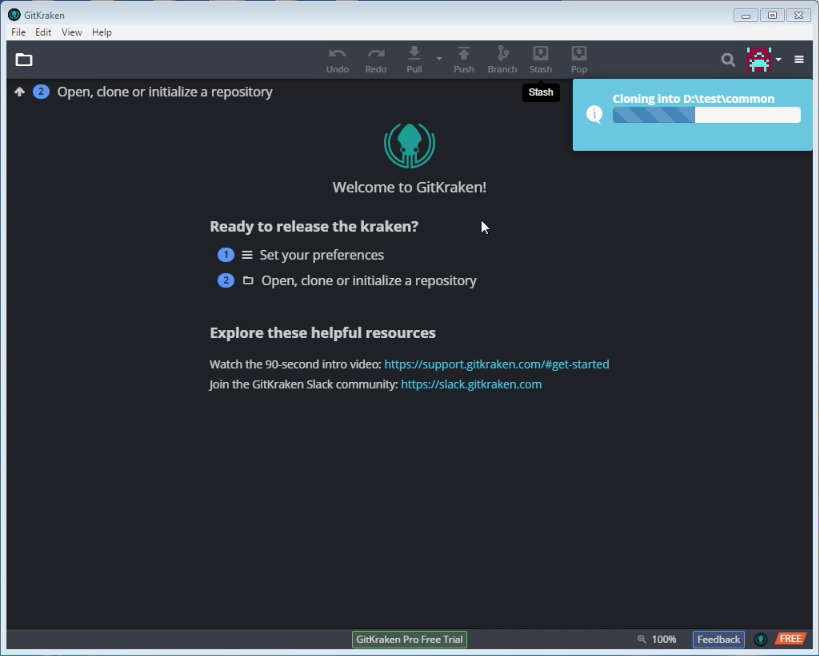Image resolution: width=819 pixels, height=656 pixels.
Task: Click the Feedback button
Action: [719, 639]
